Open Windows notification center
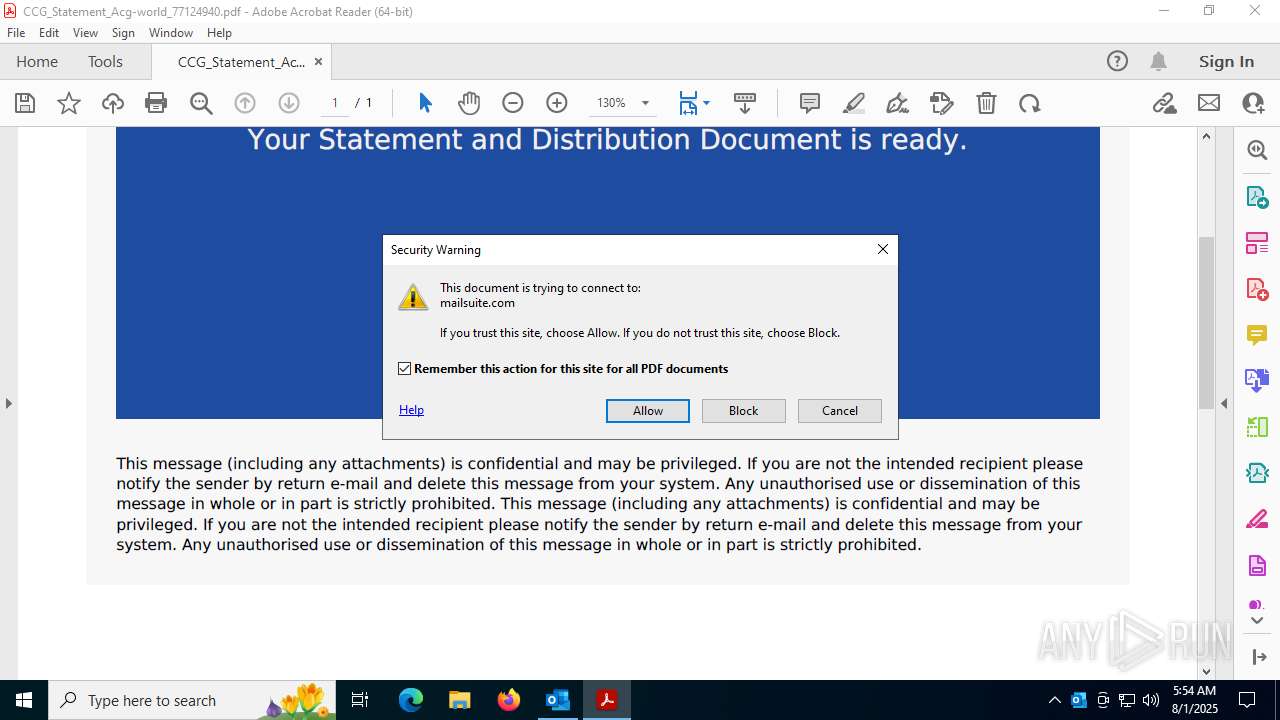The width and height of the screenshot is (1280, 720). coord(1247,700)
